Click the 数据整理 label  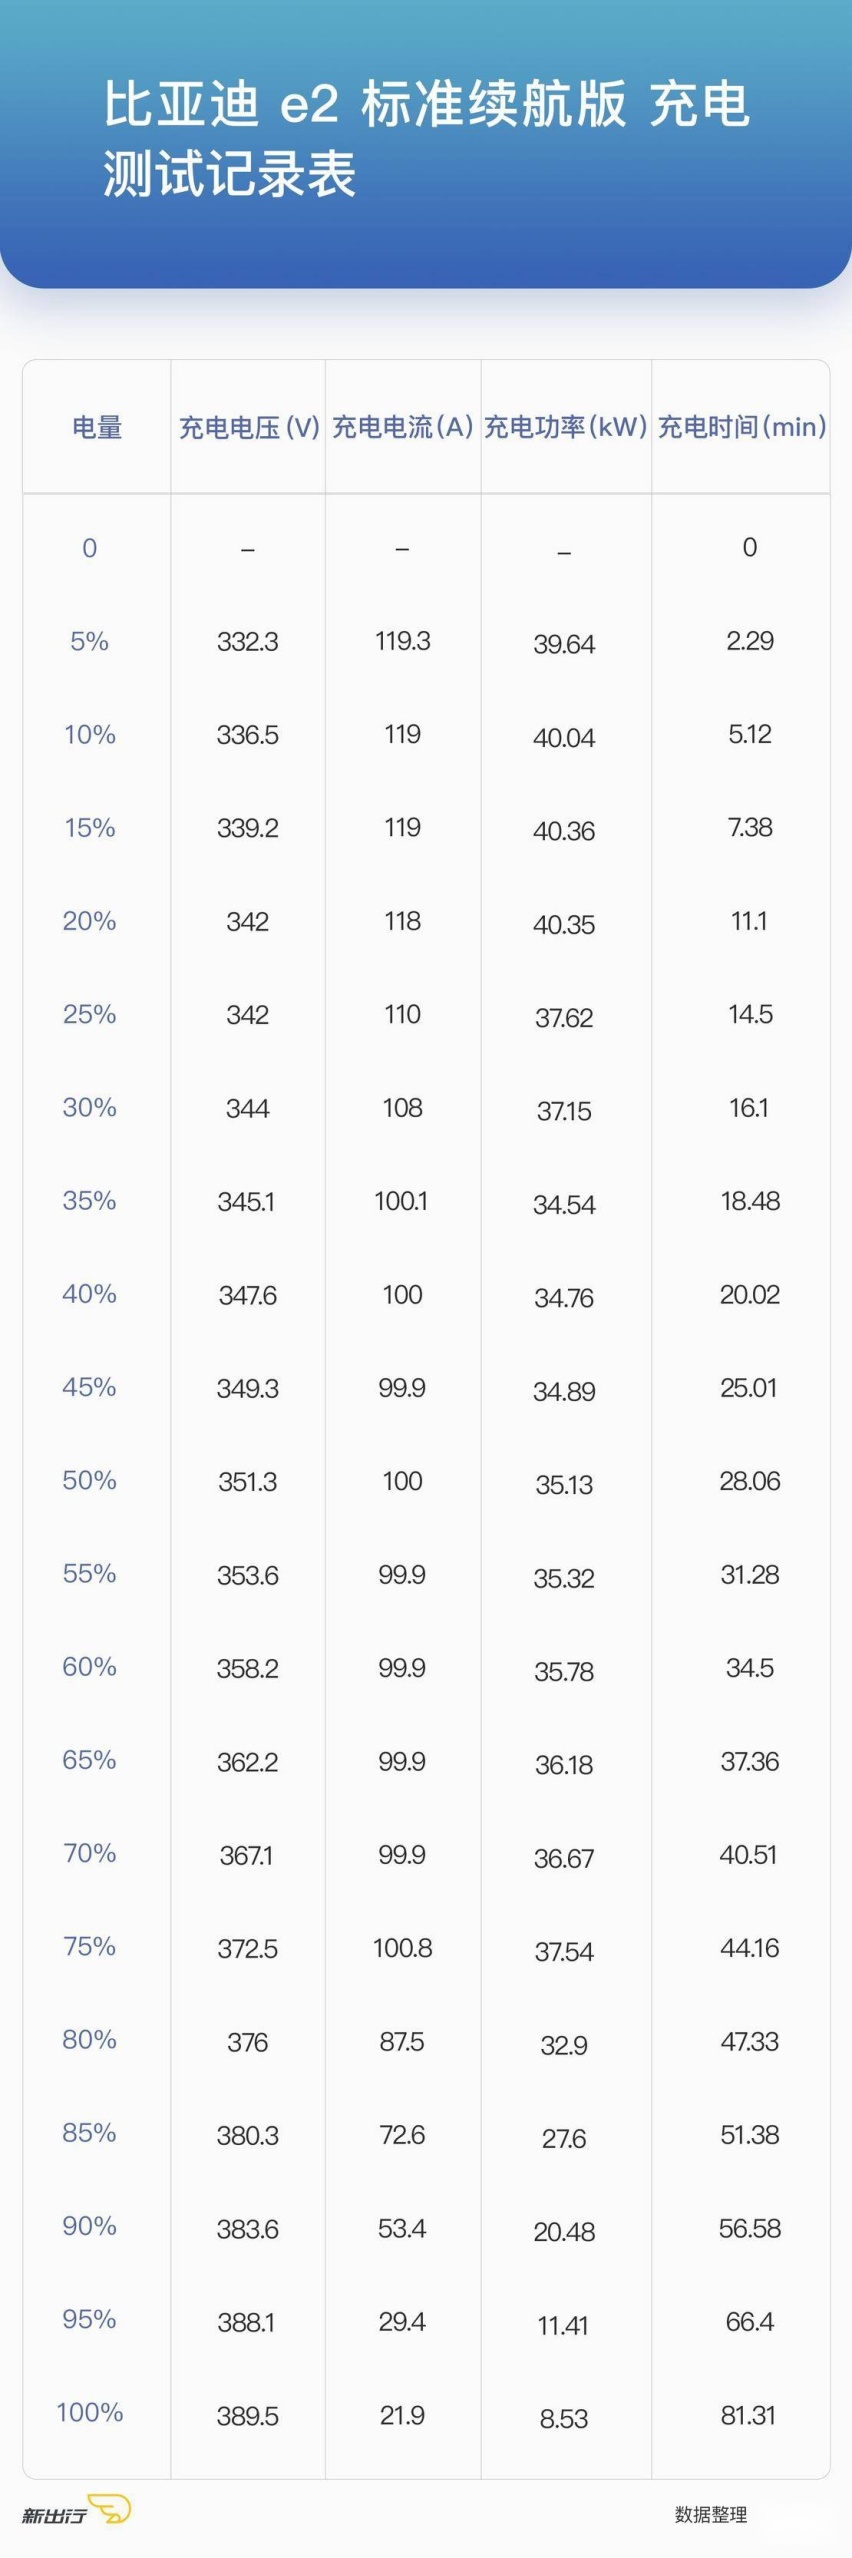pyautogui.click(x=711, y=2514)
